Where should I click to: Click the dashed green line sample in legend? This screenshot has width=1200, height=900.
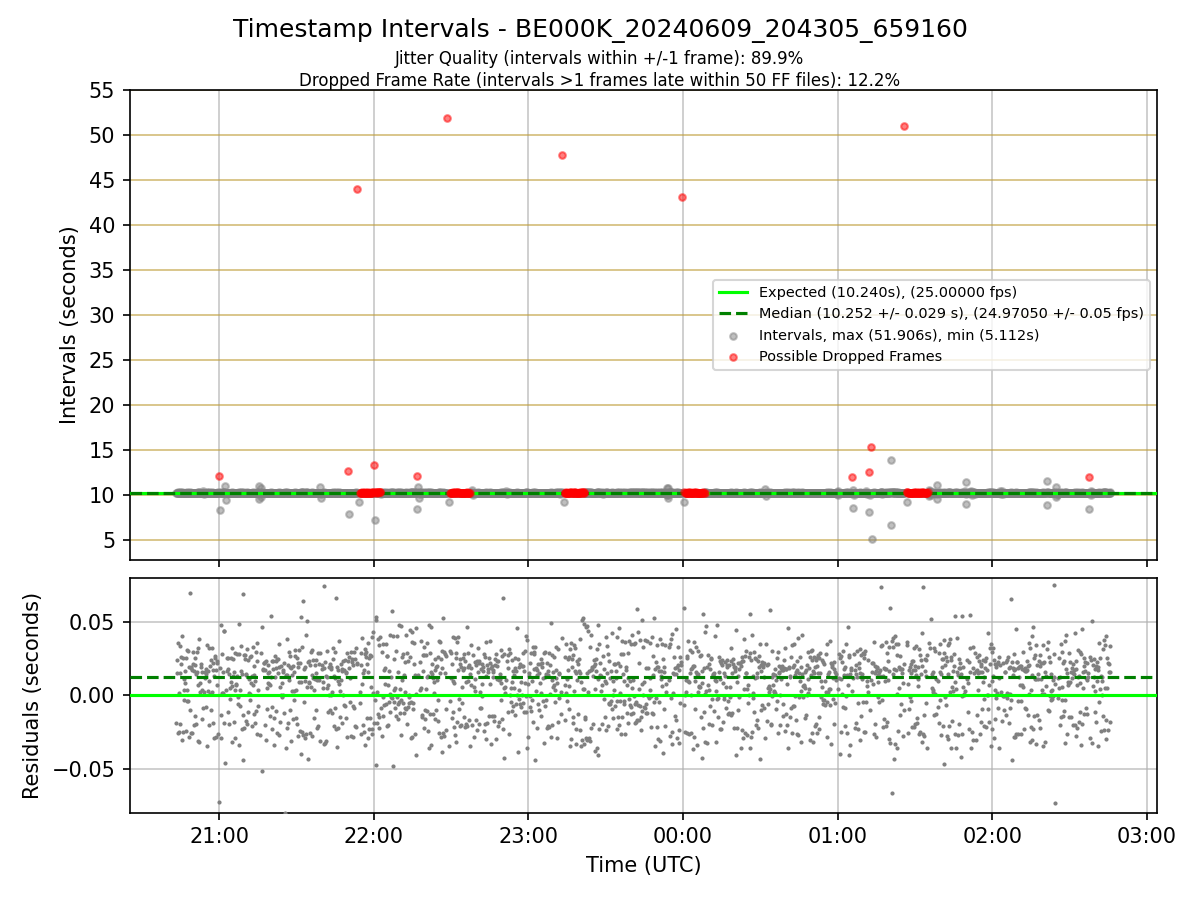733,313
